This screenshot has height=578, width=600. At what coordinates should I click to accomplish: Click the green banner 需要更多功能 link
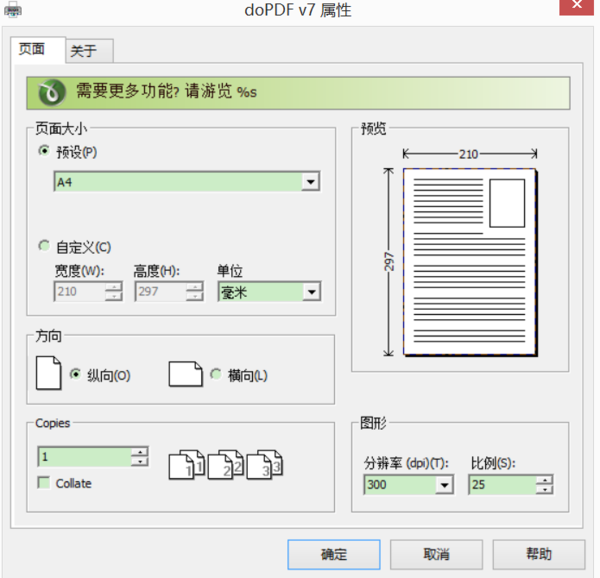tap(298, 93)
